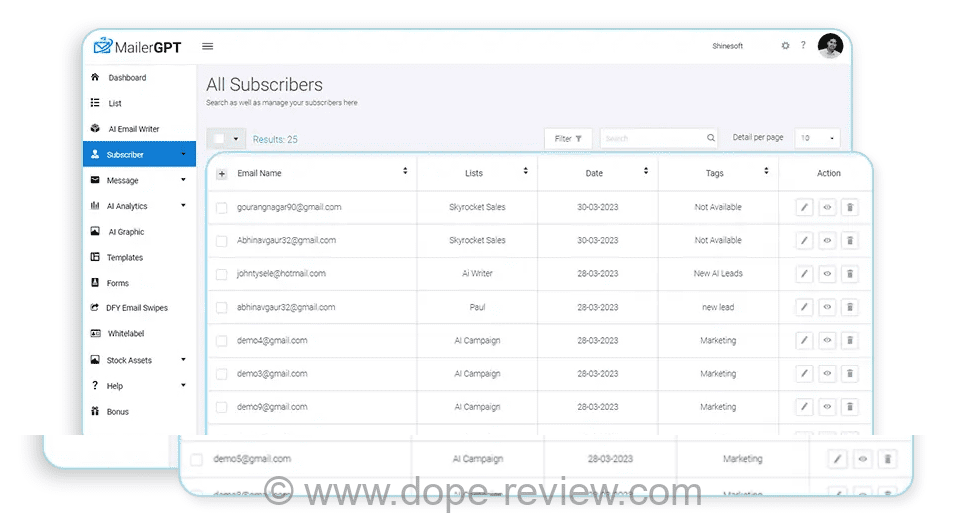Tick the checkbox next to demo9@gmail.com
This screenshot has height=513, width=968.
coord(222,408)
